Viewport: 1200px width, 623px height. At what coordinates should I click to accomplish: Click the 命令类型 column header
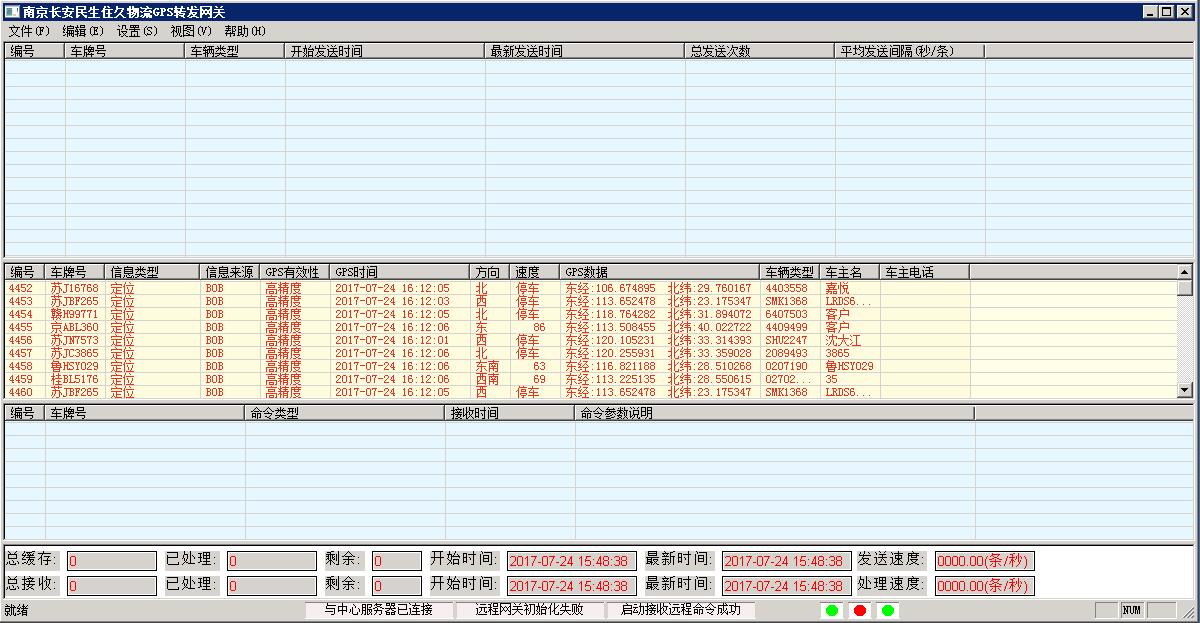pyautogui.click(x=345, y=413)
